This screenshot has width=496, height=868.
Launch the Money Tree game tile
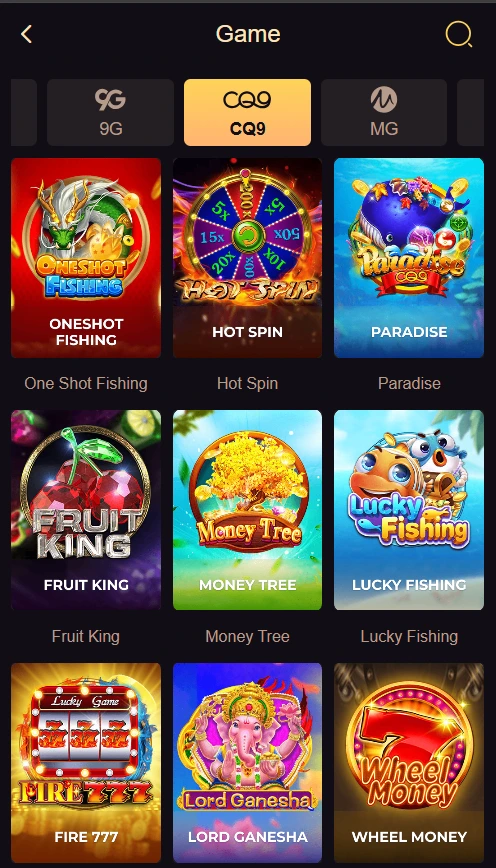coord(247,510)
